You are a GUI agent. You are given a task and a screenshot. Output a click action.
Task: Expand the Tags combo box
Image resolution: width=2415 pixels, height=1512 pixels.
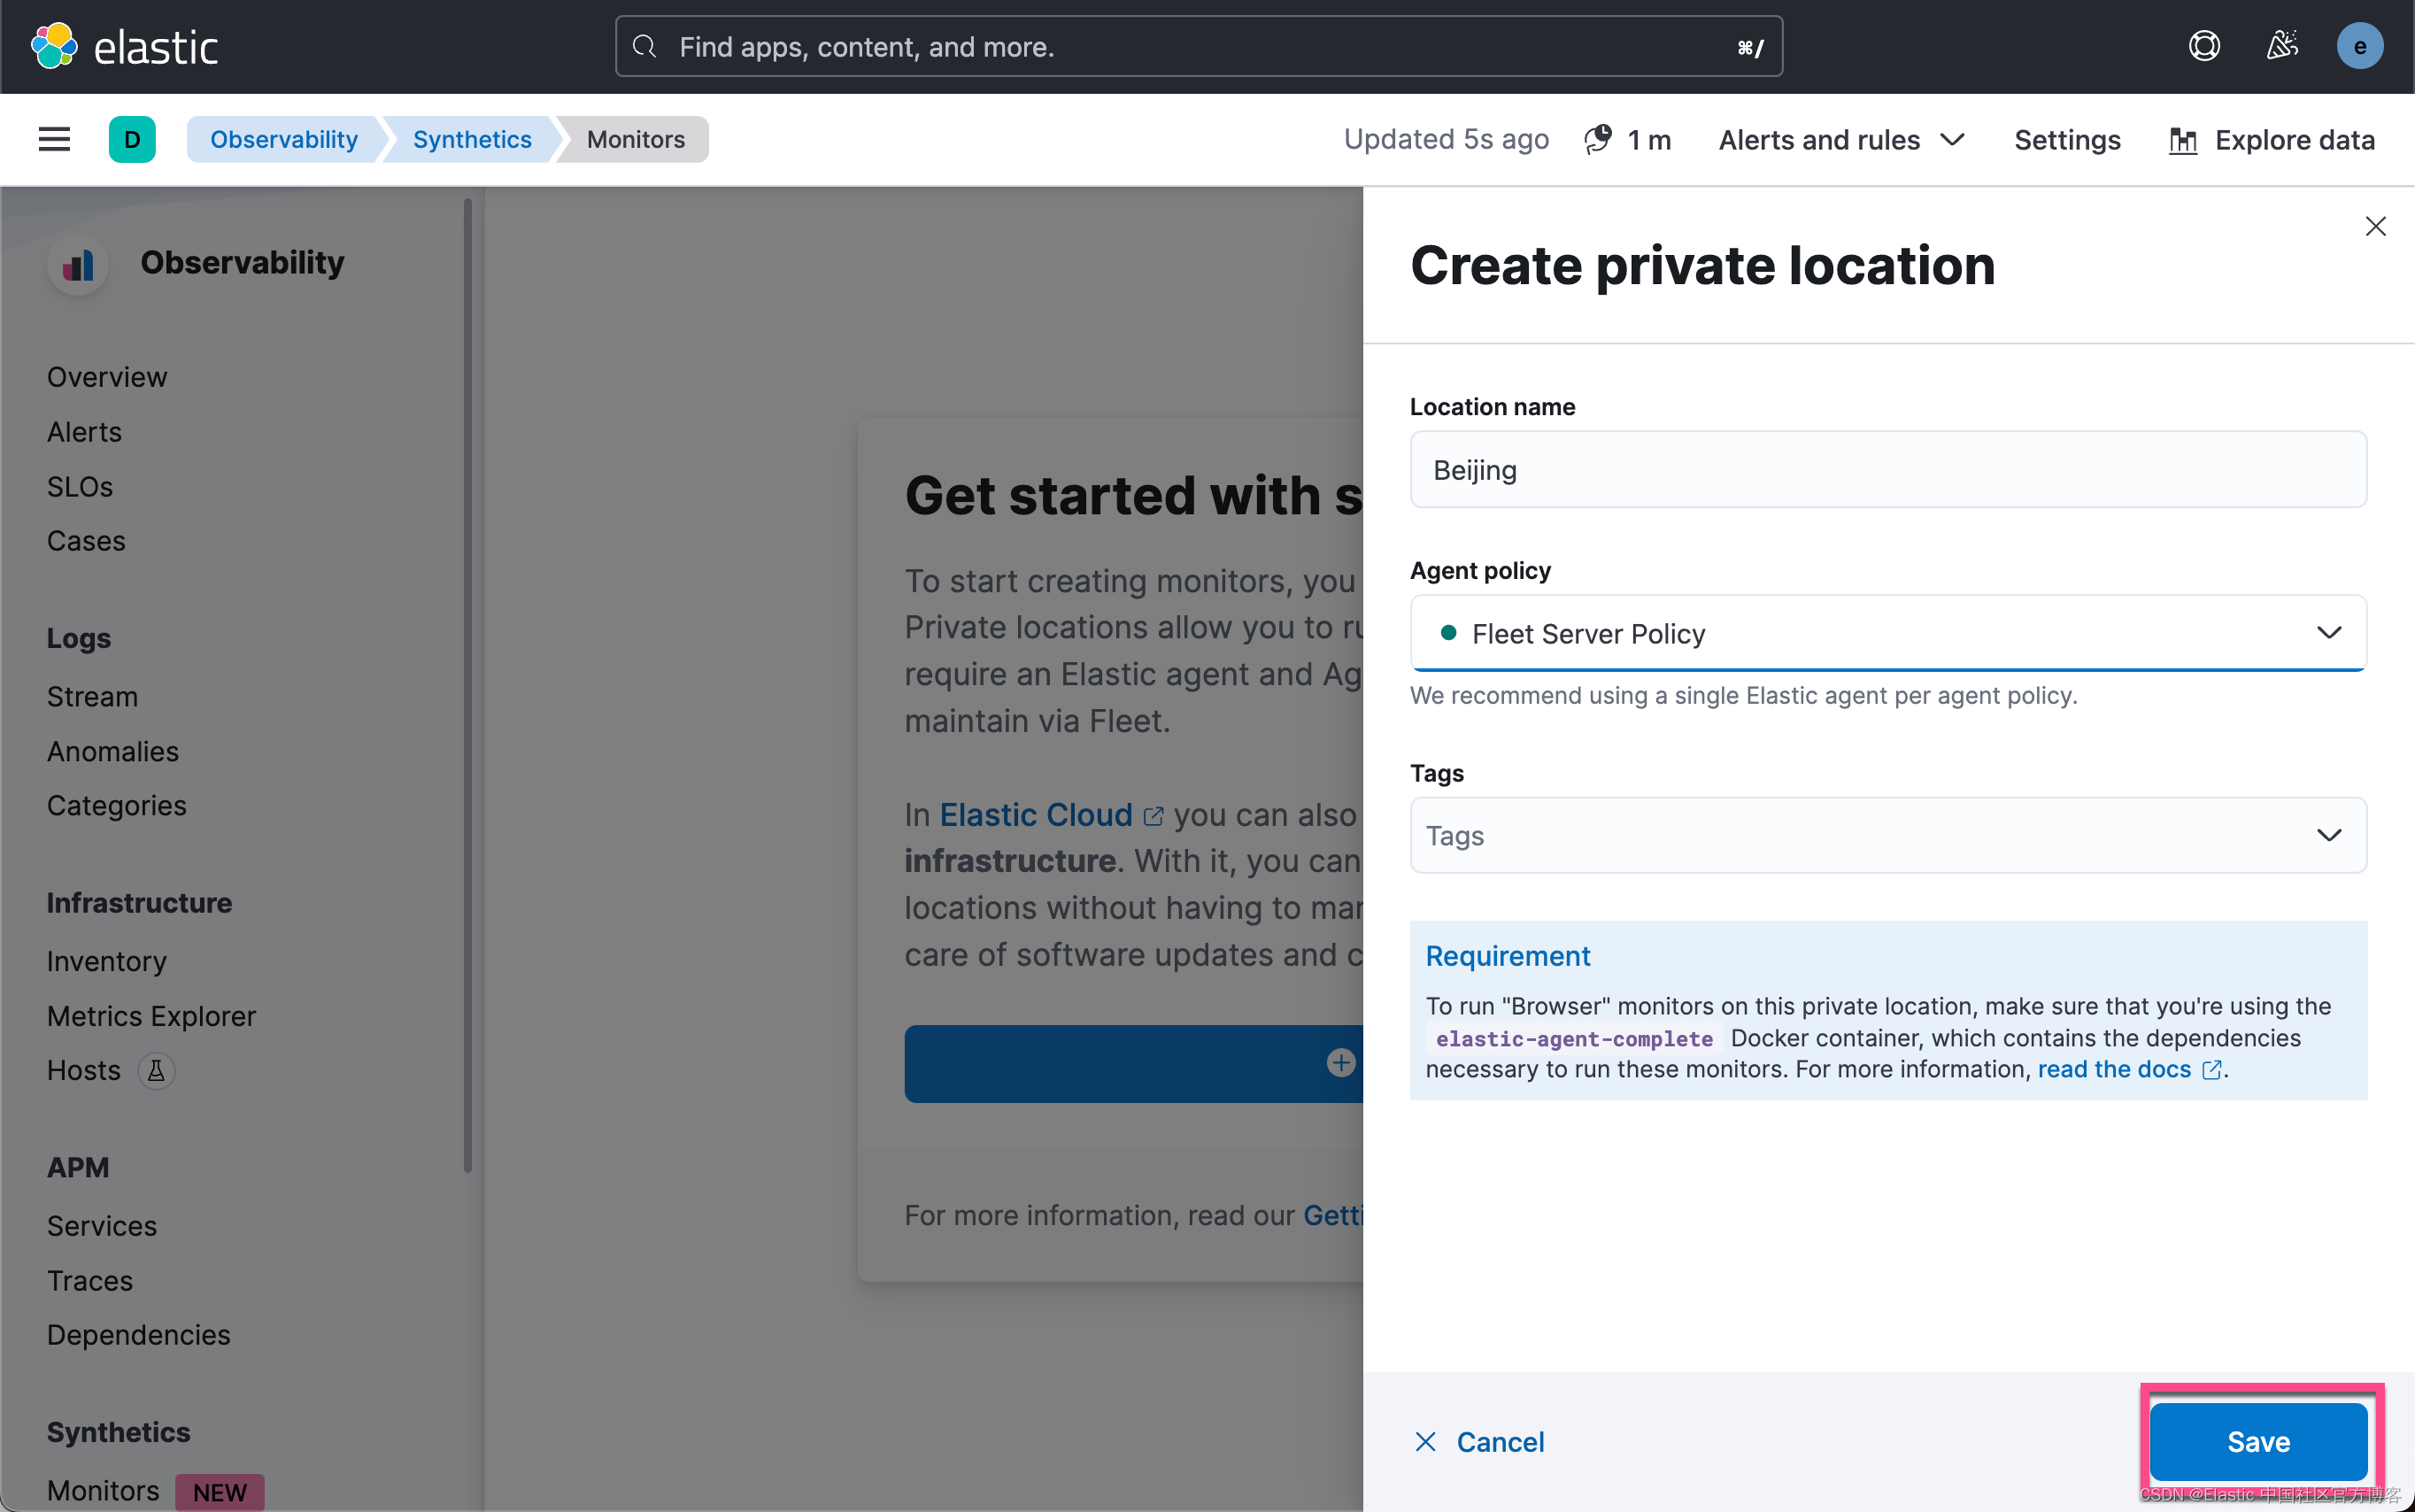2328,835
